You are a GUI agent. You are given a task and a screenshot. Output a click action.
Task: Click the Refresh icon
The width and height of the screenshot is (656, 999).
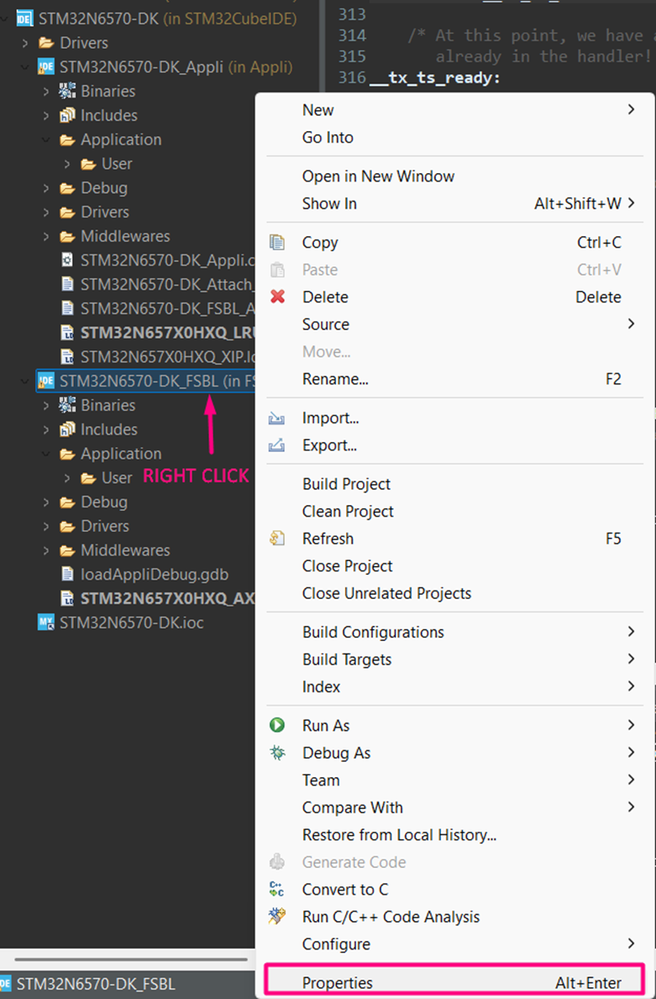pyautogui.click(x=278, y=538)
